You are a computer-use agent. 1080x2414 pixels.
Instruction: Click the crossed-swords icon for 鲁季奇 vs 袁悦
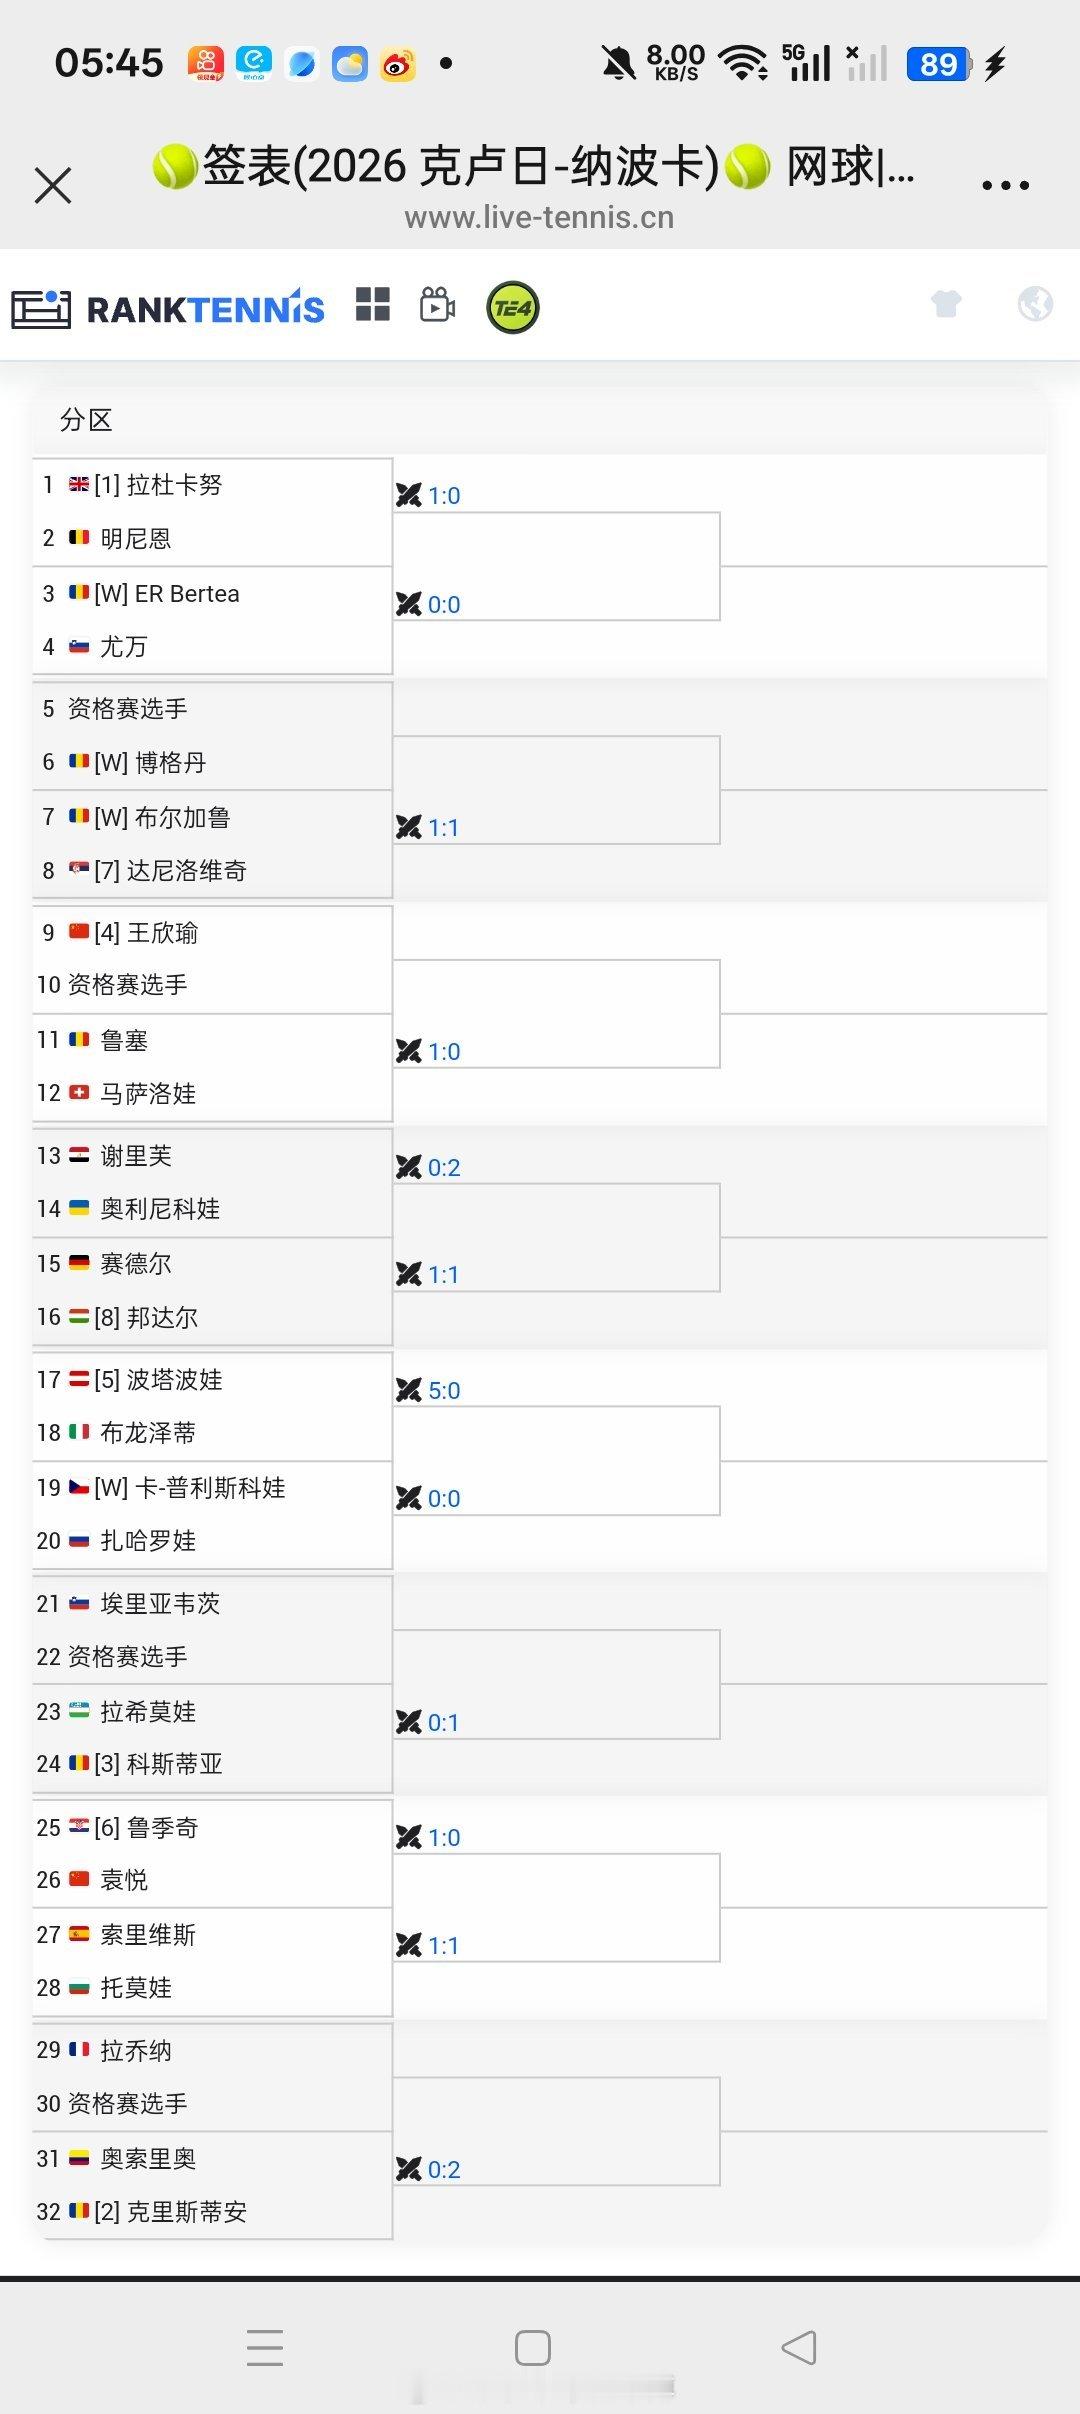point(409,1837)
